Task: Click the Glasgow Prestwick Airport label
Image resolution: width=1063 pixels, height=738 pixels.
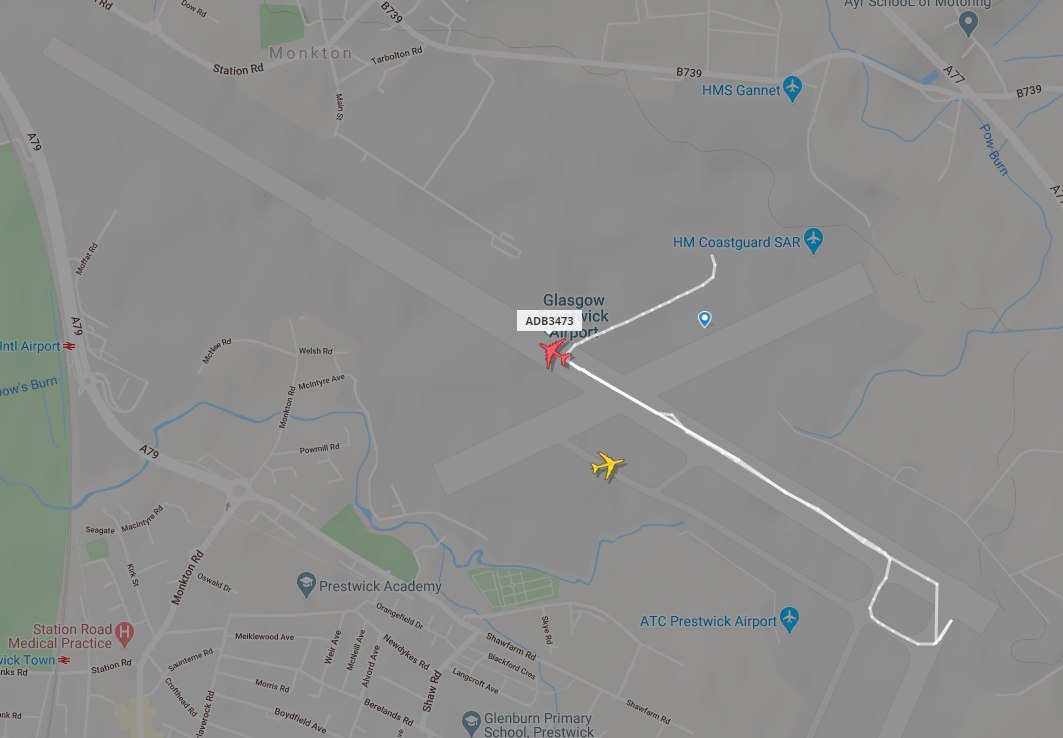Action: 575,316
